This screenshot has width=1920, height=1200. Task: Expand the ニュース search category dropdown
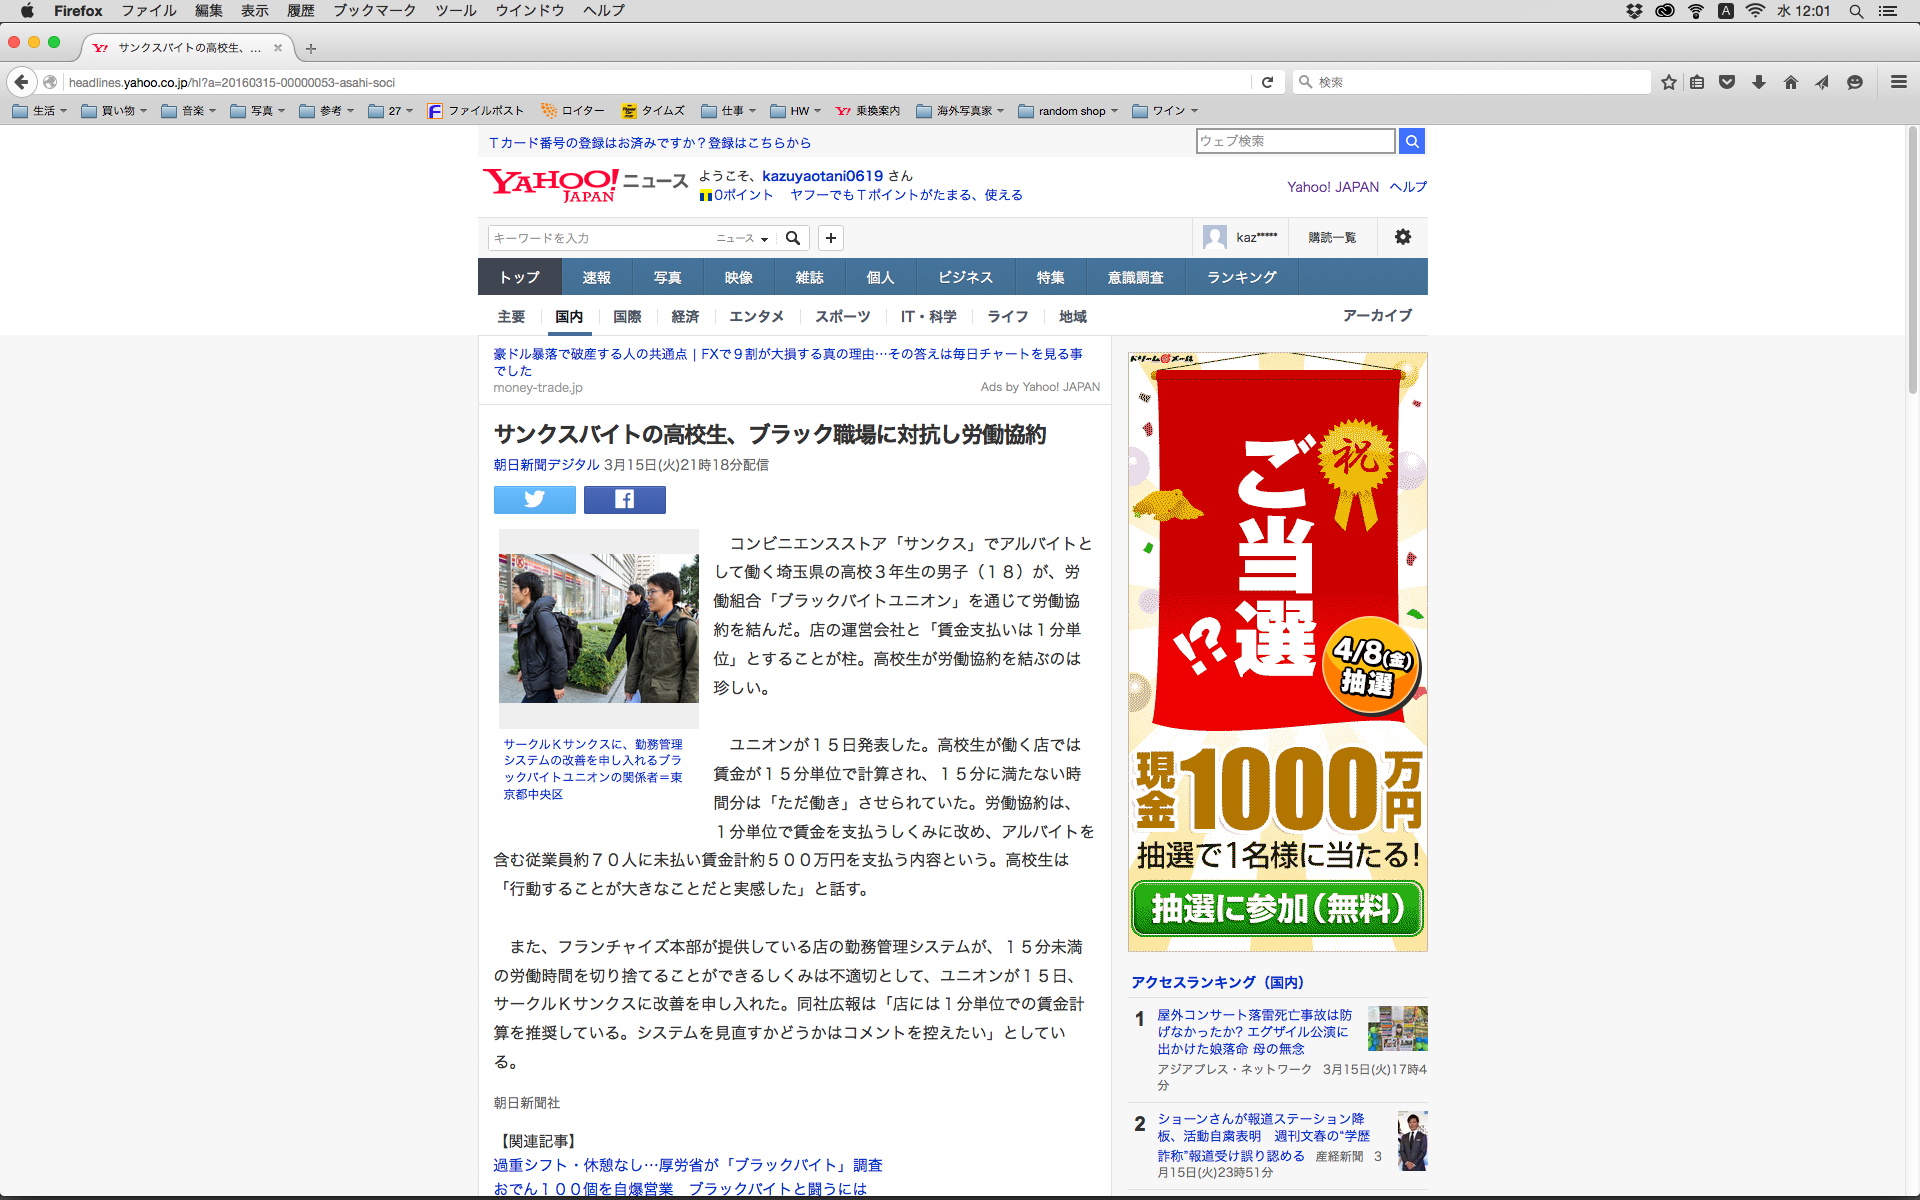[742, 238]
